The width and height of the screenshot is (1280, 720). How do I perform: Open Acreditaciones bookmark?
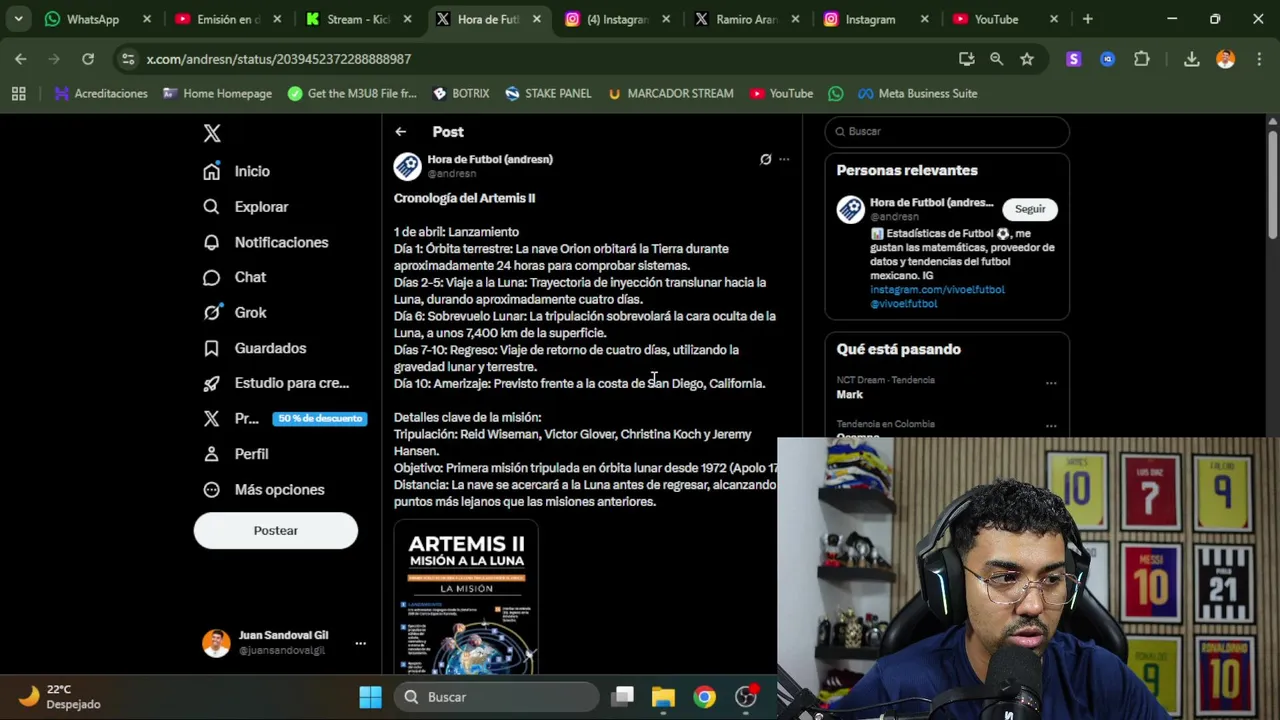101,93
